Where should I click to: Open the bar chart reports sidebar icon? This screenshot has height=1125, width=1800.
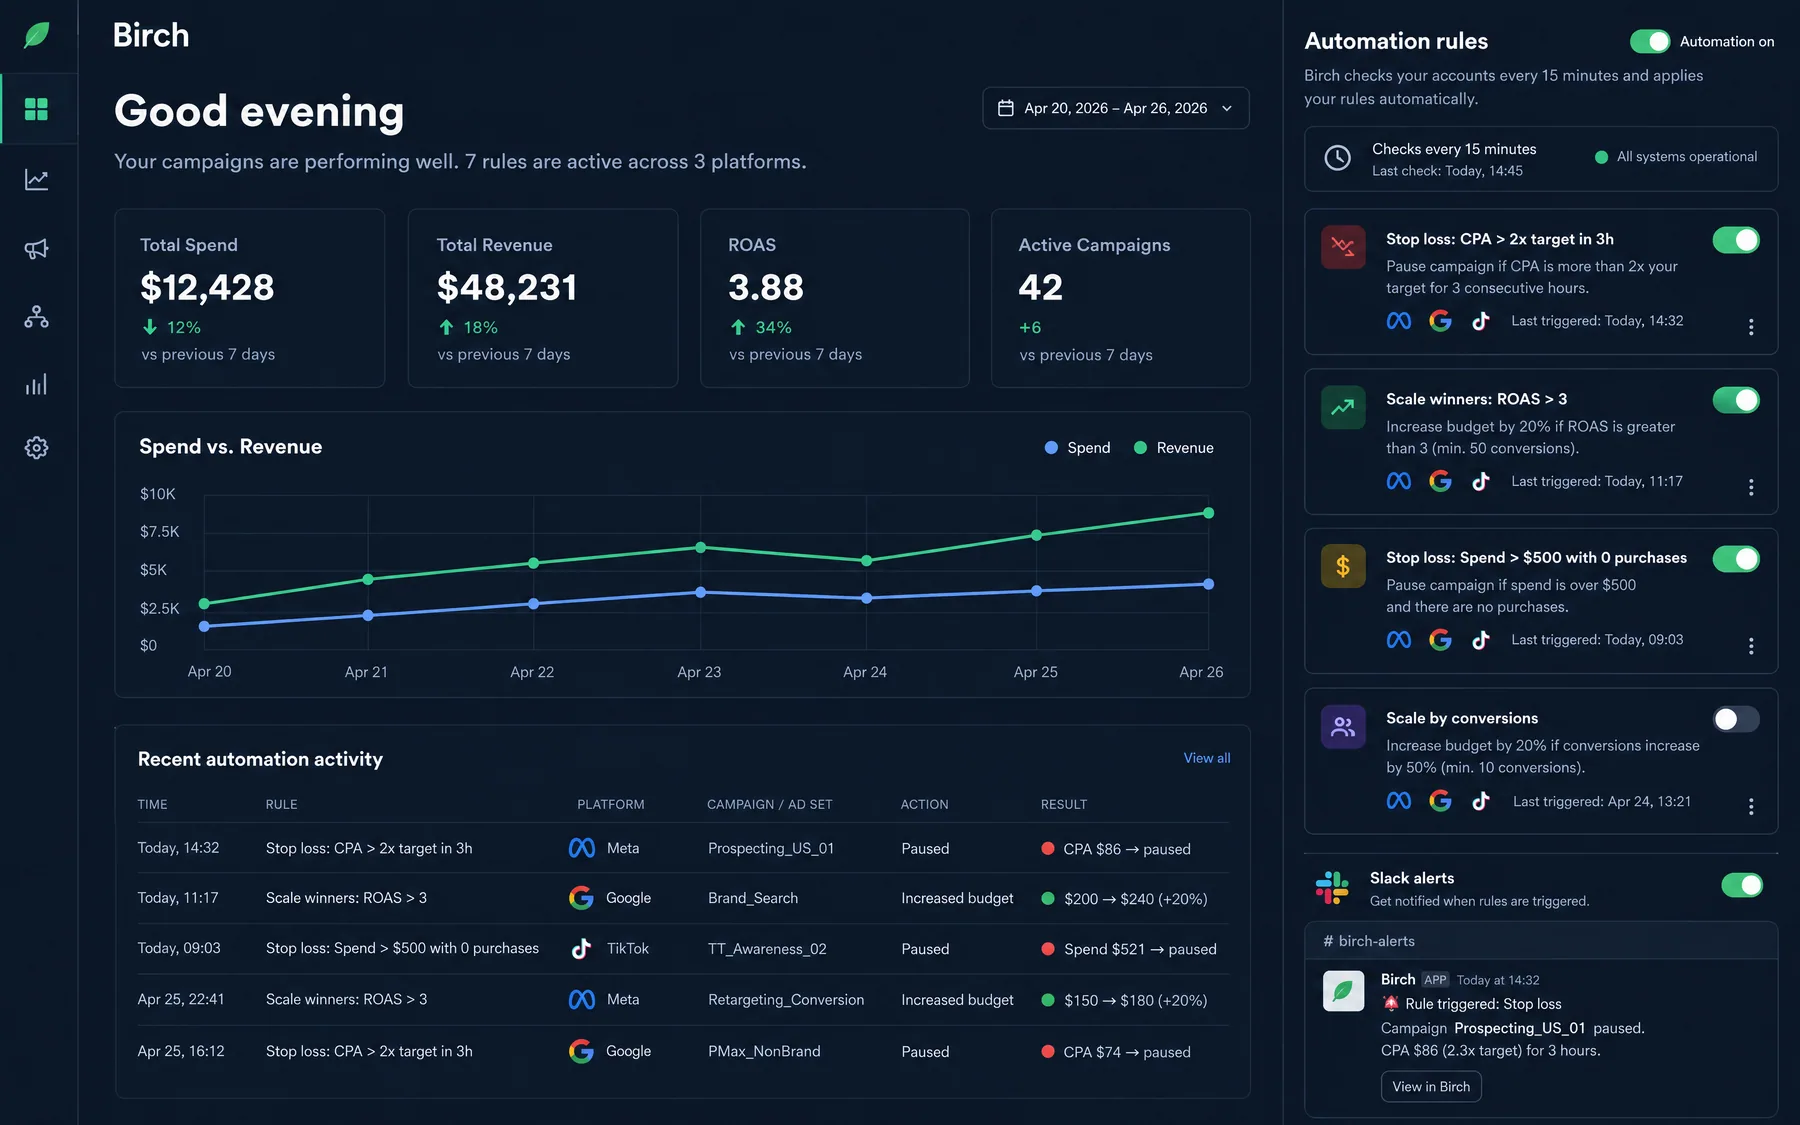point(37,385)
